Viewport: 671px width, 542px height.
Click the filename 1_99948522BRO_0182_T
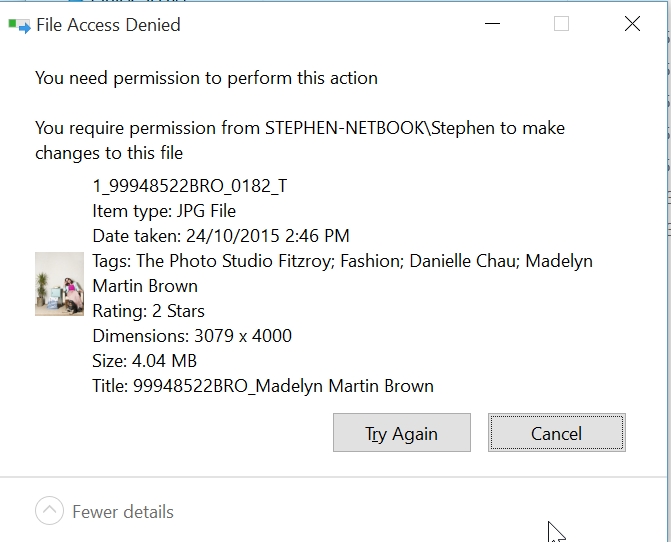(x=190, y=186)
